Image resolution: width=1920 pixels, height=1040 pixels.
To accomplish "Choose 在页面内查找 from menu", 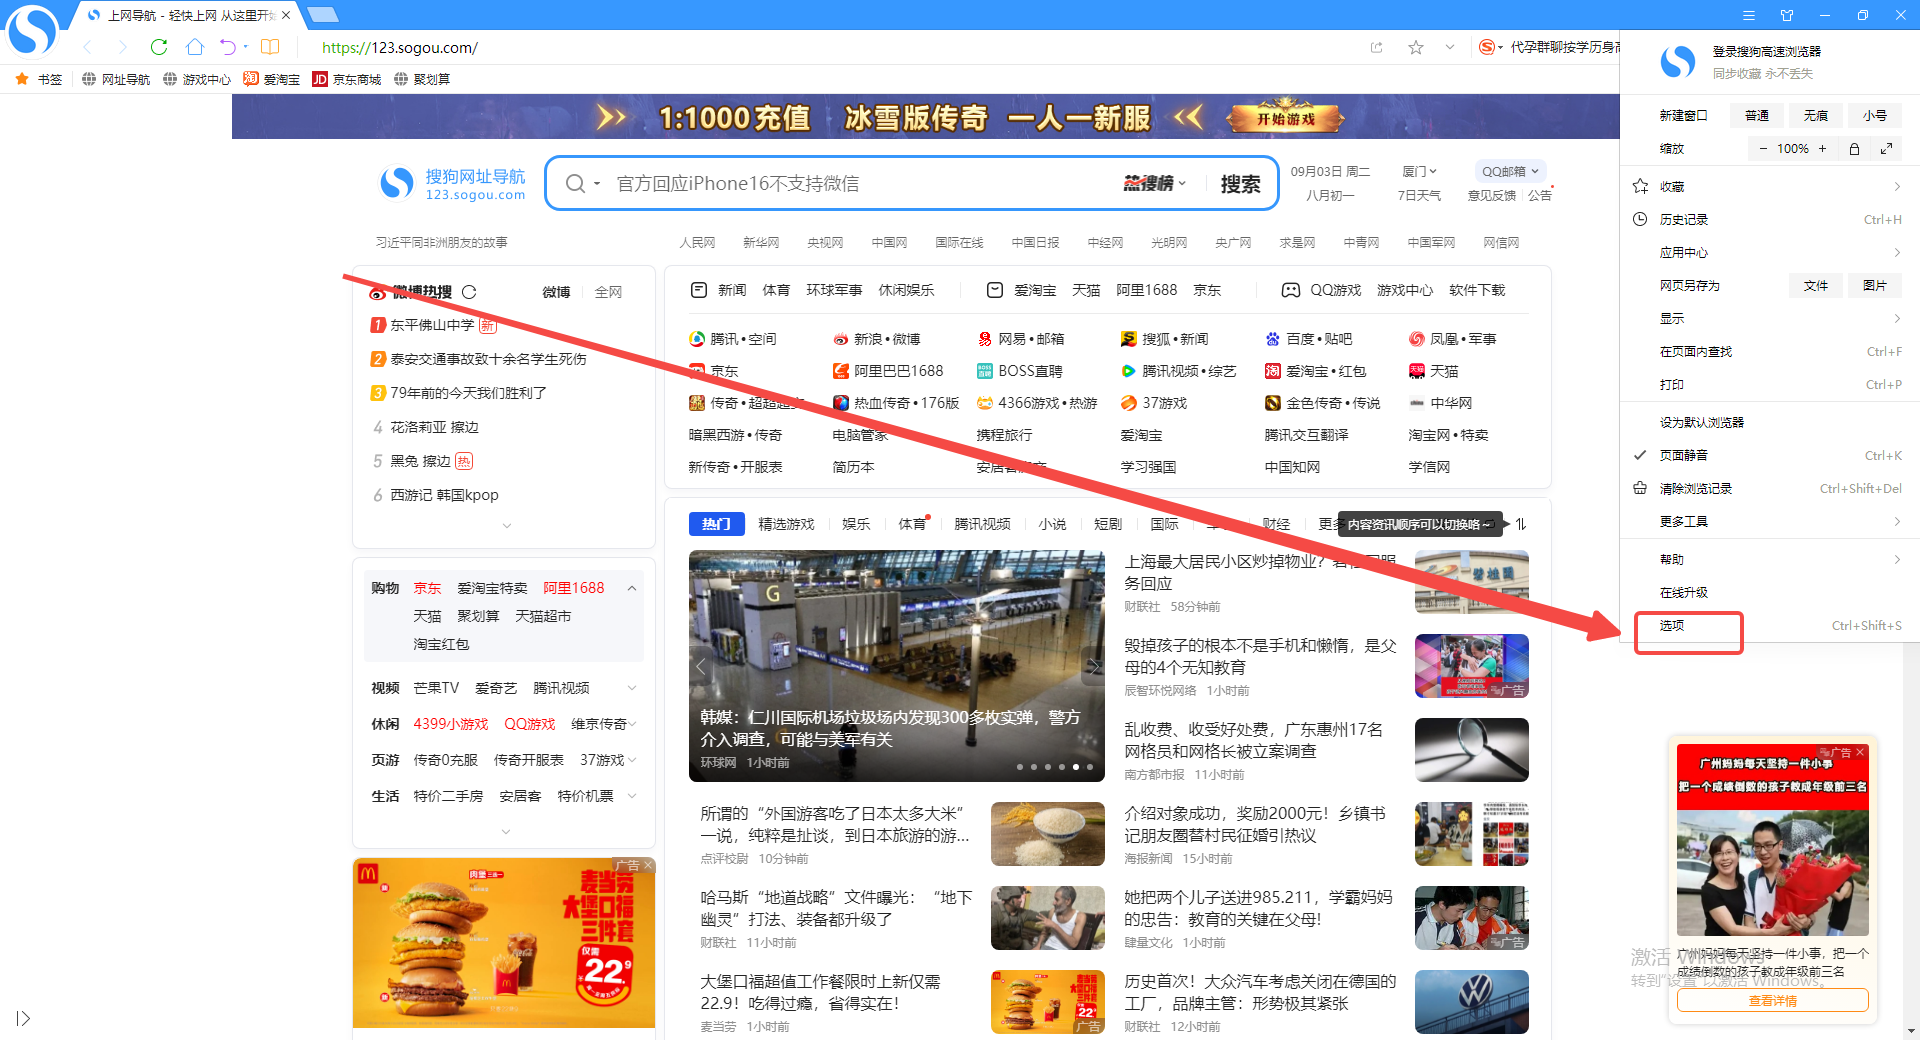I will point(1768,351).
